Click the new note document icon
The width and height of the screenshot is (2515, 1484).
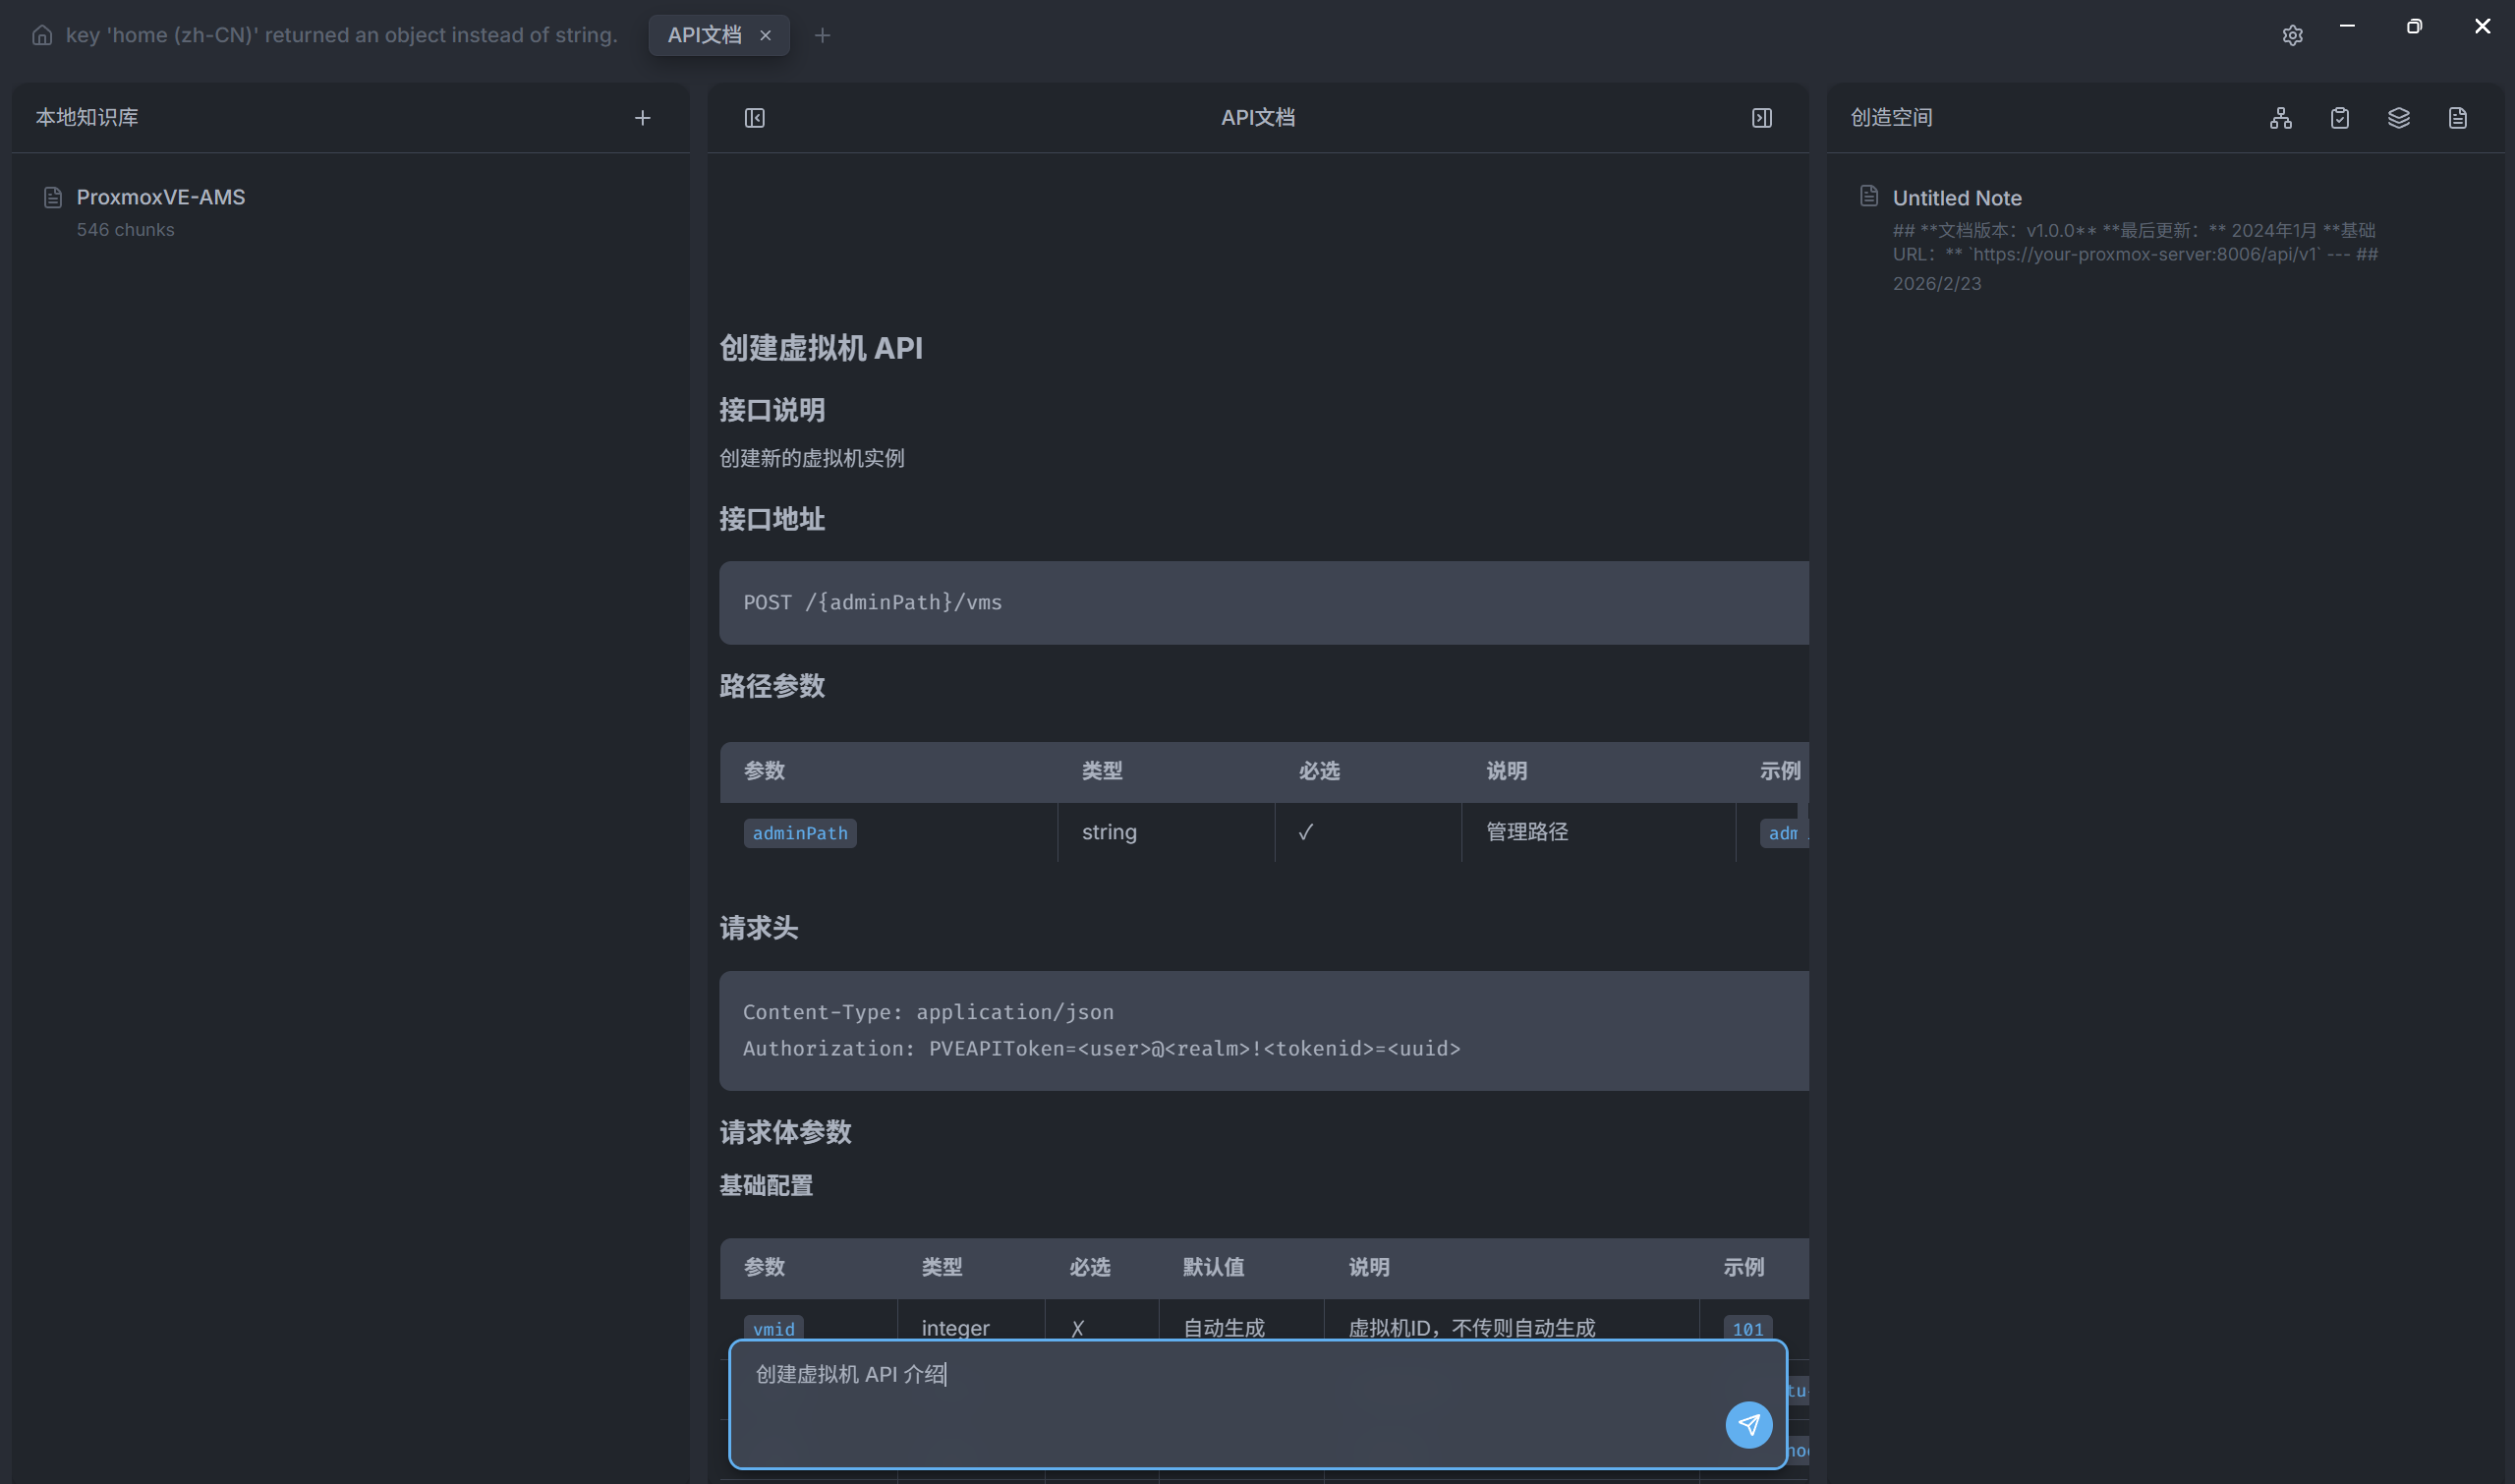click(2457, 118)
